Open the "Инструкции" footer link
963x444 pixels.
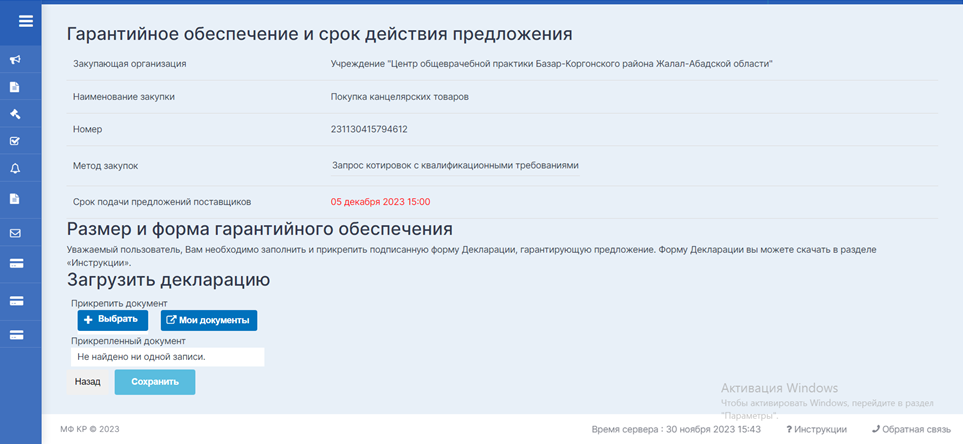(816, 429)
